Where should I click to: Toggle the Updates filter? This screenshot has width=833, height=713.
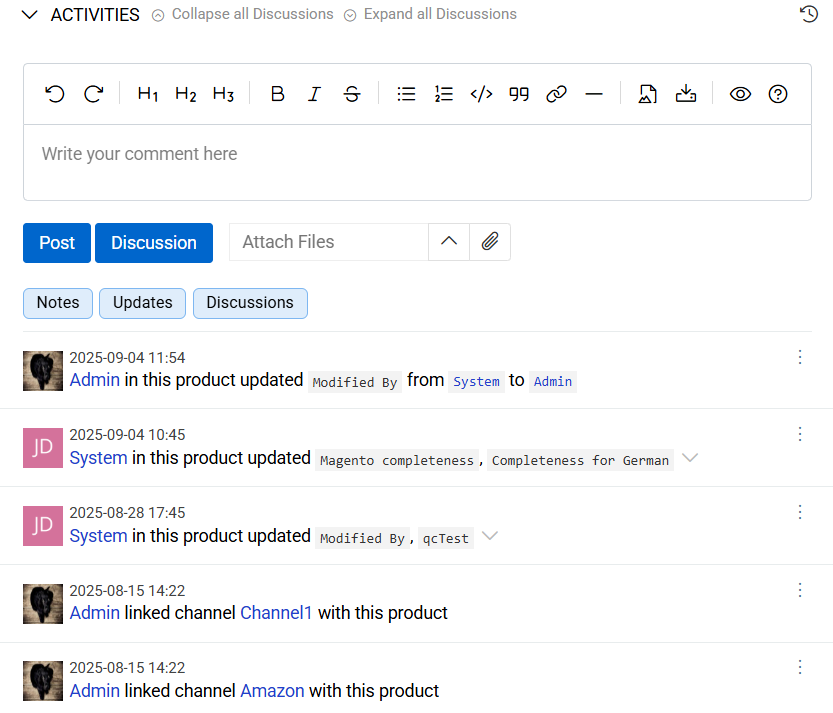pyautogui.click(x=142, y=303)
